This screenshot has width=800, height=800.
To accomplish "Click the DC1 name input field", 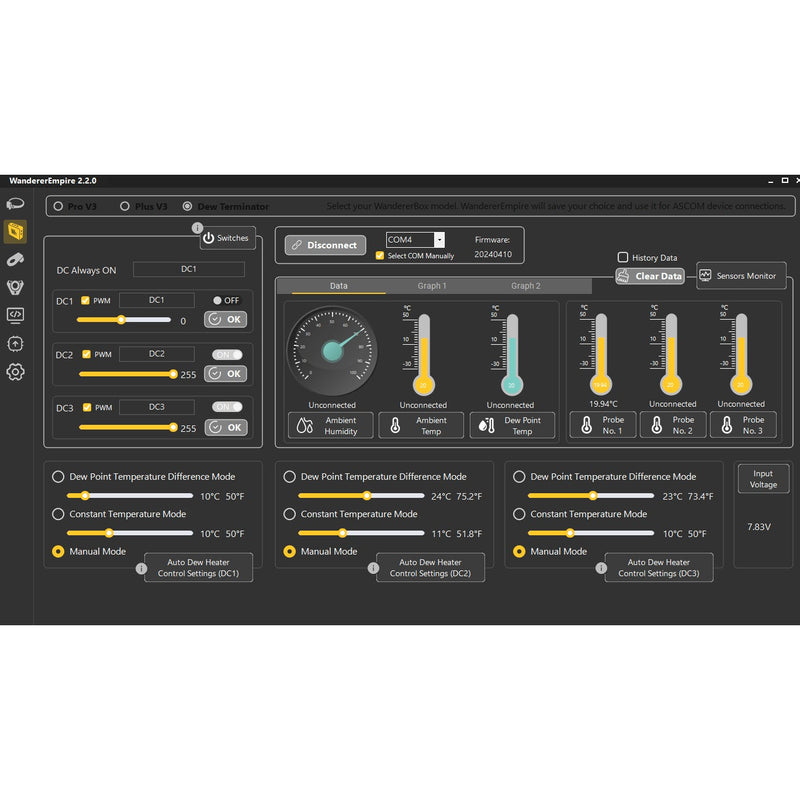I will [157, 300].
